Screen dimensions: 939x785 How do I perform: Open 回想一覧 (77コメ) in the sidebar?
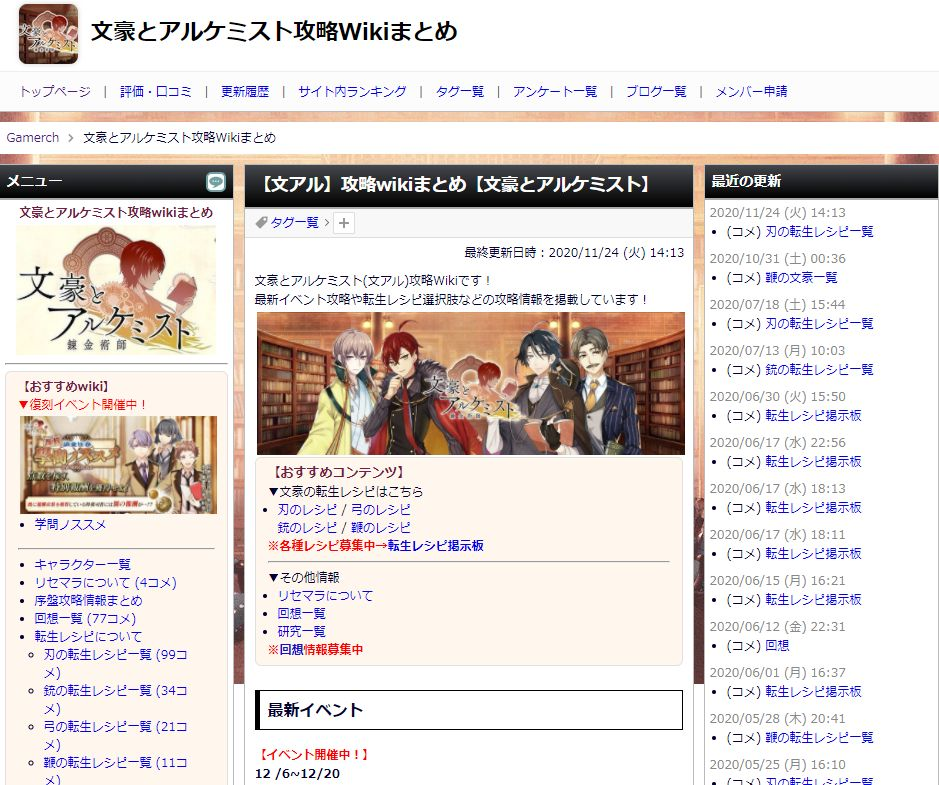point(85,619)
